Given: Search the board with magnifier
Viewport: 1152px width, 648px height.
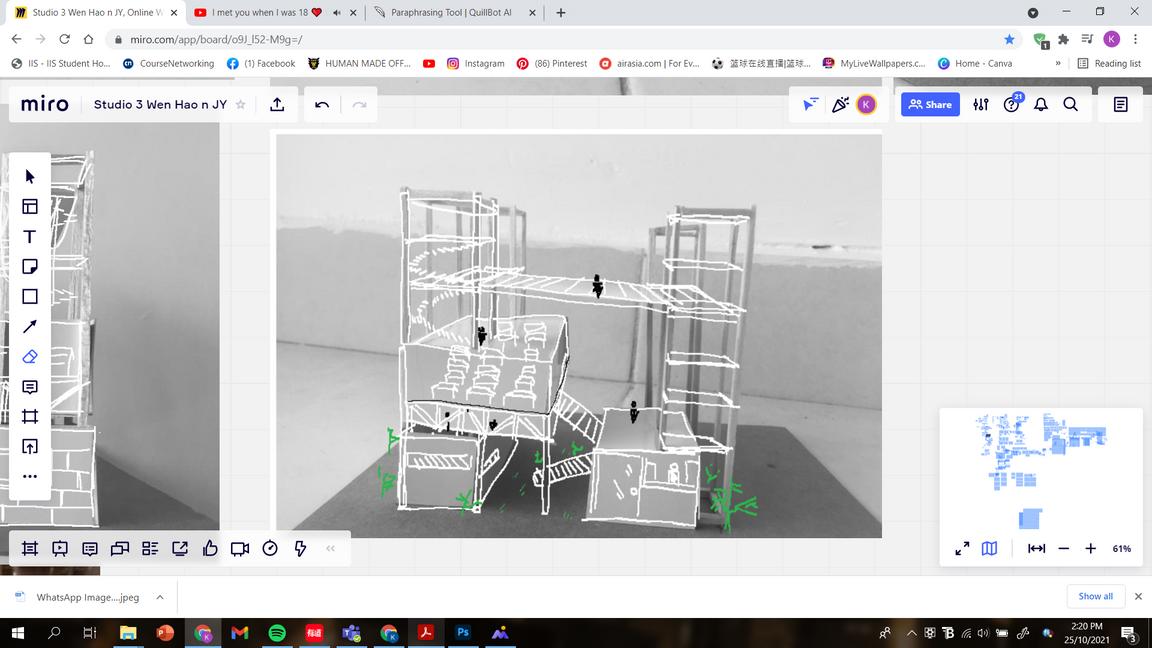Looking at the screenshot, I should pos(1070,104).
